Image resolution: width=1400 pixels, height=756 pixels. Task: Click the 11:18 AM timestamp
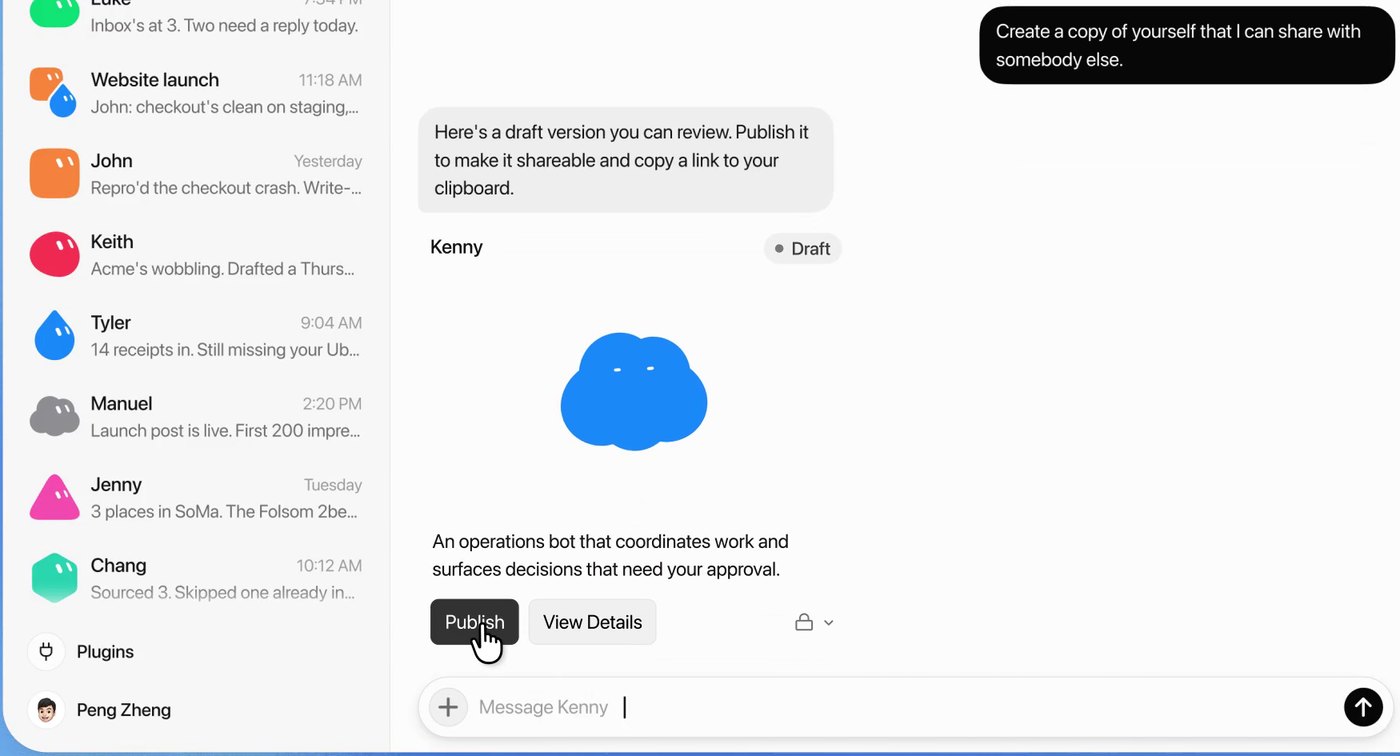pyautogui.click(x=330, y=80)
